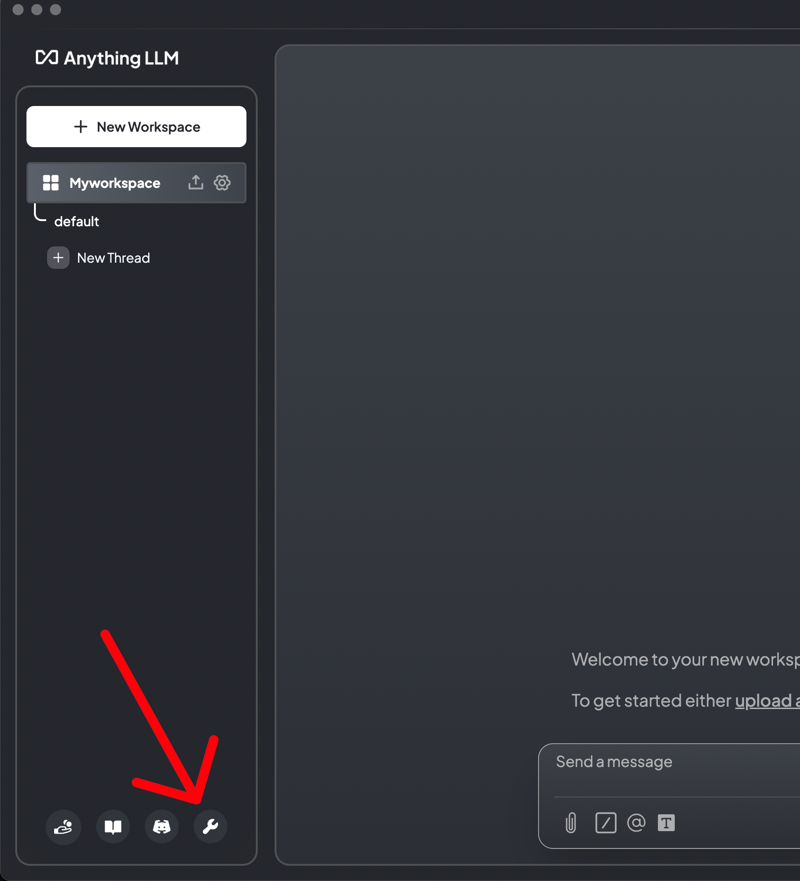
Task: Click the Myworkspace grid icon
Action: (51, 183)
